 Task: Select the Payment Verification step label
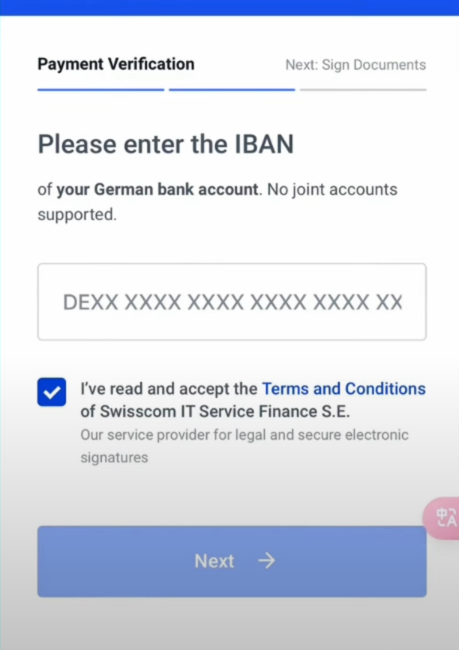point(116,64)
